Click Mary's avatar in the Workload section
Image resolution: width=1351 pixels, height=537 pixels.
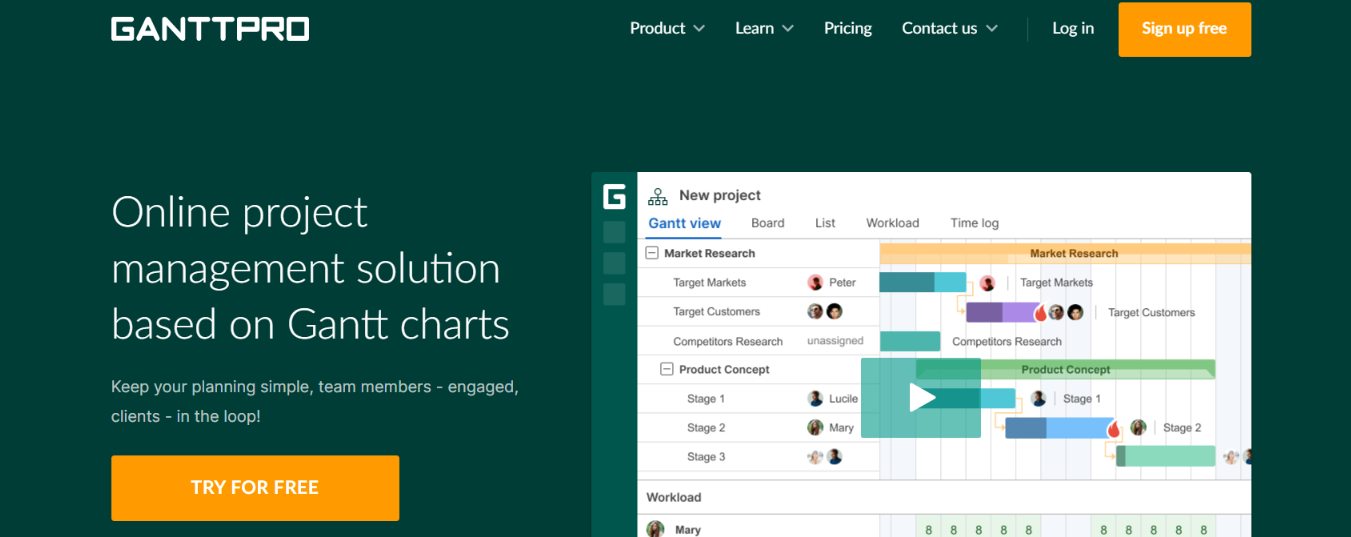(x=655, y=529)
